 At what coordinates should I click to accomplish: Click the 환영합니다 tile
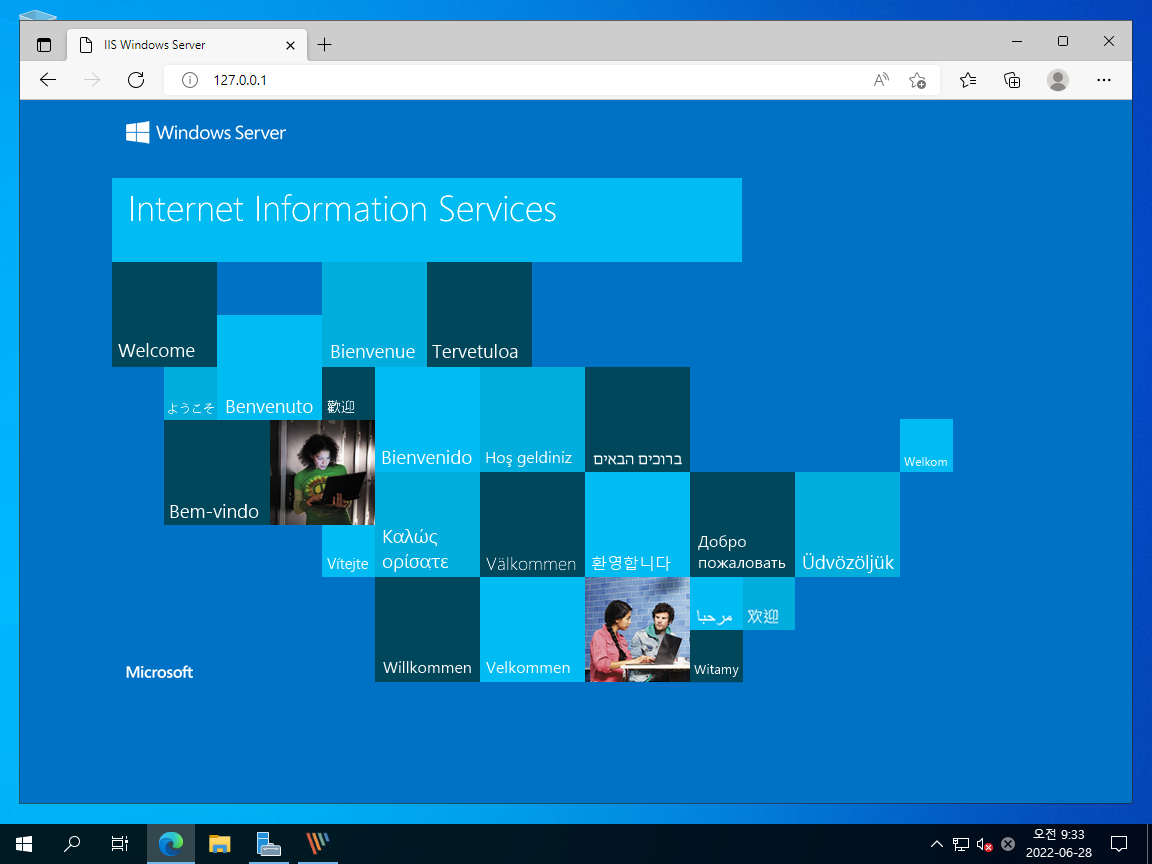(638, 525)
